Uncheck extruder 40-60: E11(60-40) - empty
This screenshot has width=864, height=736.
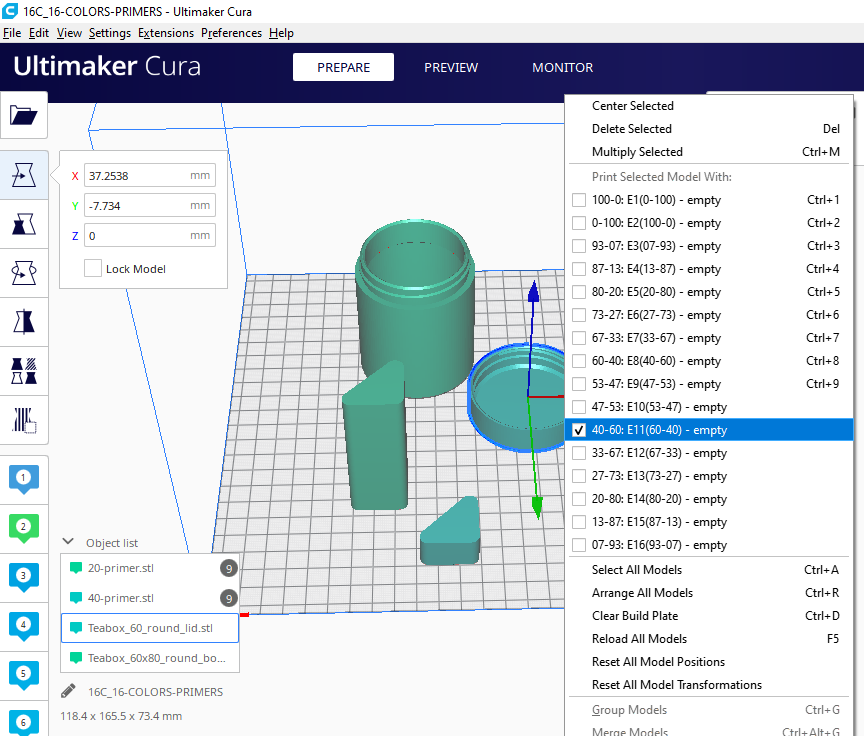pyautogui.click(x=579, y=429)
